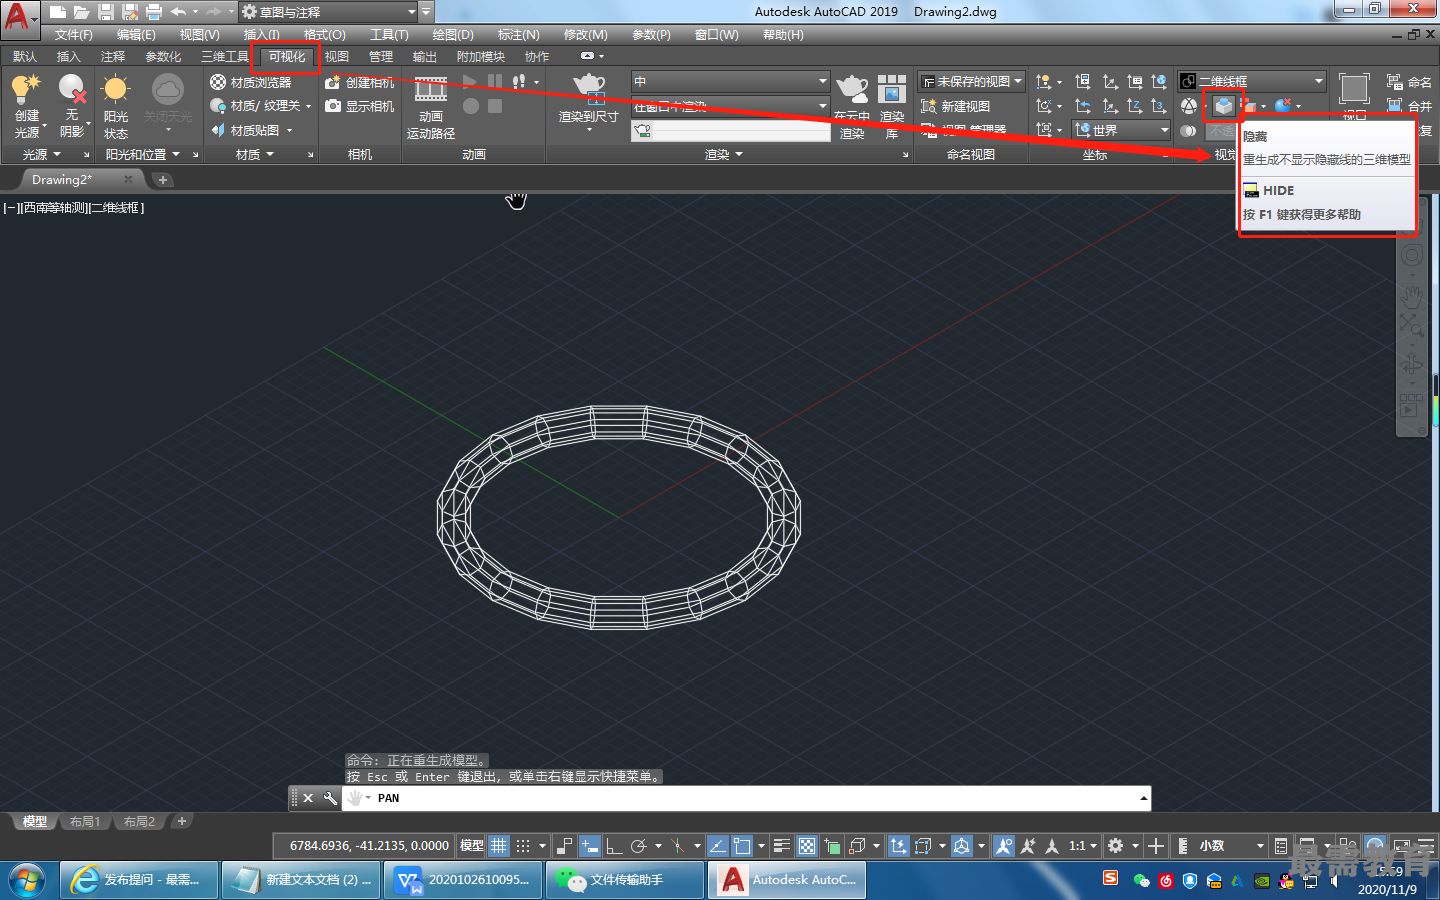The height and width of the screenshot is (900, 1440).
Task: Toggle transparency display in status bar
Action: [x=807, y=846]
